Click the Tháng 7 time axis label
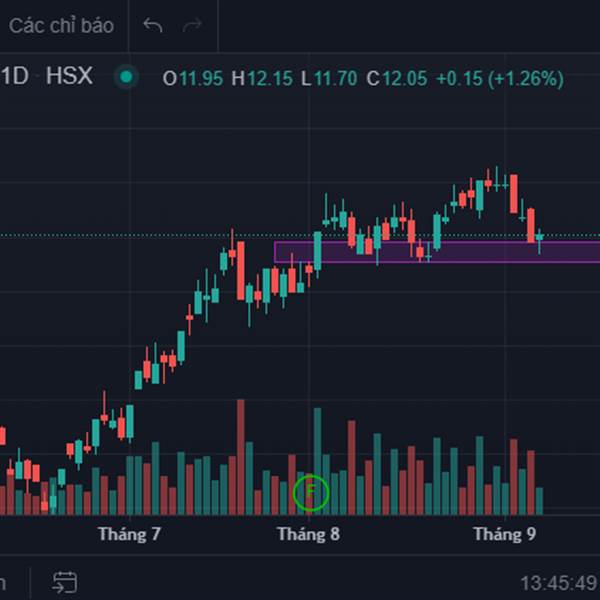Screen dimensions: 600x600 click(129, 534)
